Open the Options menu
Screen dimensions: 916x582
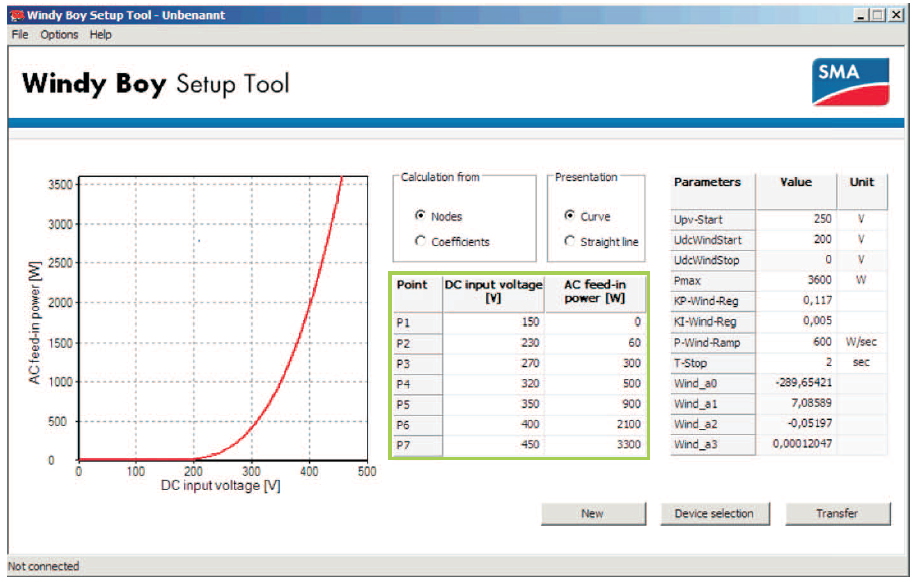(x=59, y=34)
